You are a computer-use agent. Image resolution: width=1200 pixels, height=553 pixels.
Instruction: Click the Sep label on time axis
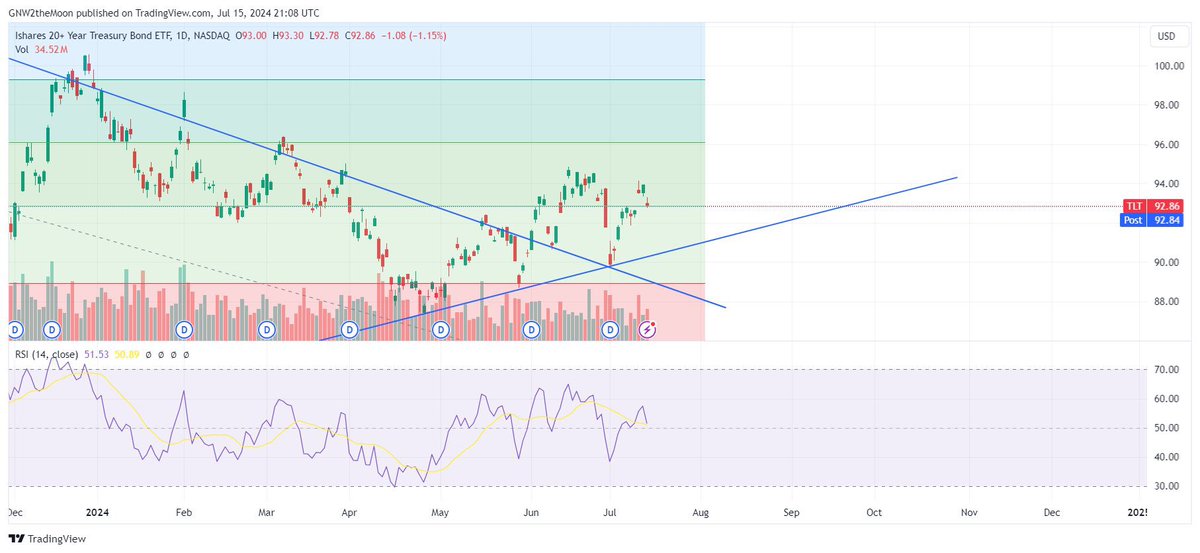click(x=791, y=512)
